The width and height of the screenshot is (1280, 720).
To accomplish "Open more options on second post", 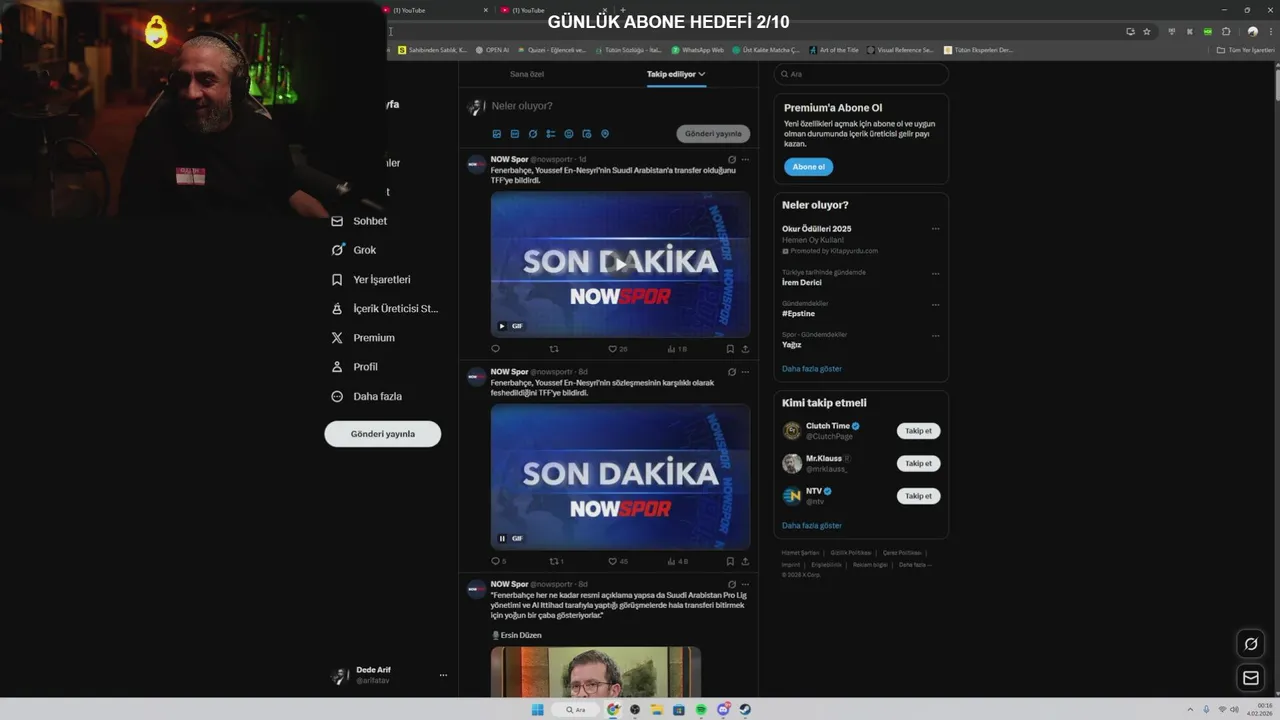I will tap(745, 372).
